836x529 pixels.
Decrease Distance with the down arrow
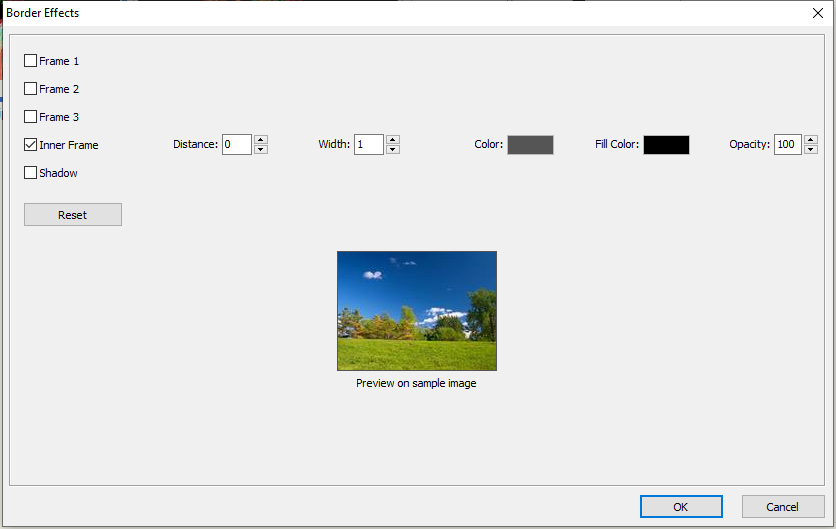261,150
